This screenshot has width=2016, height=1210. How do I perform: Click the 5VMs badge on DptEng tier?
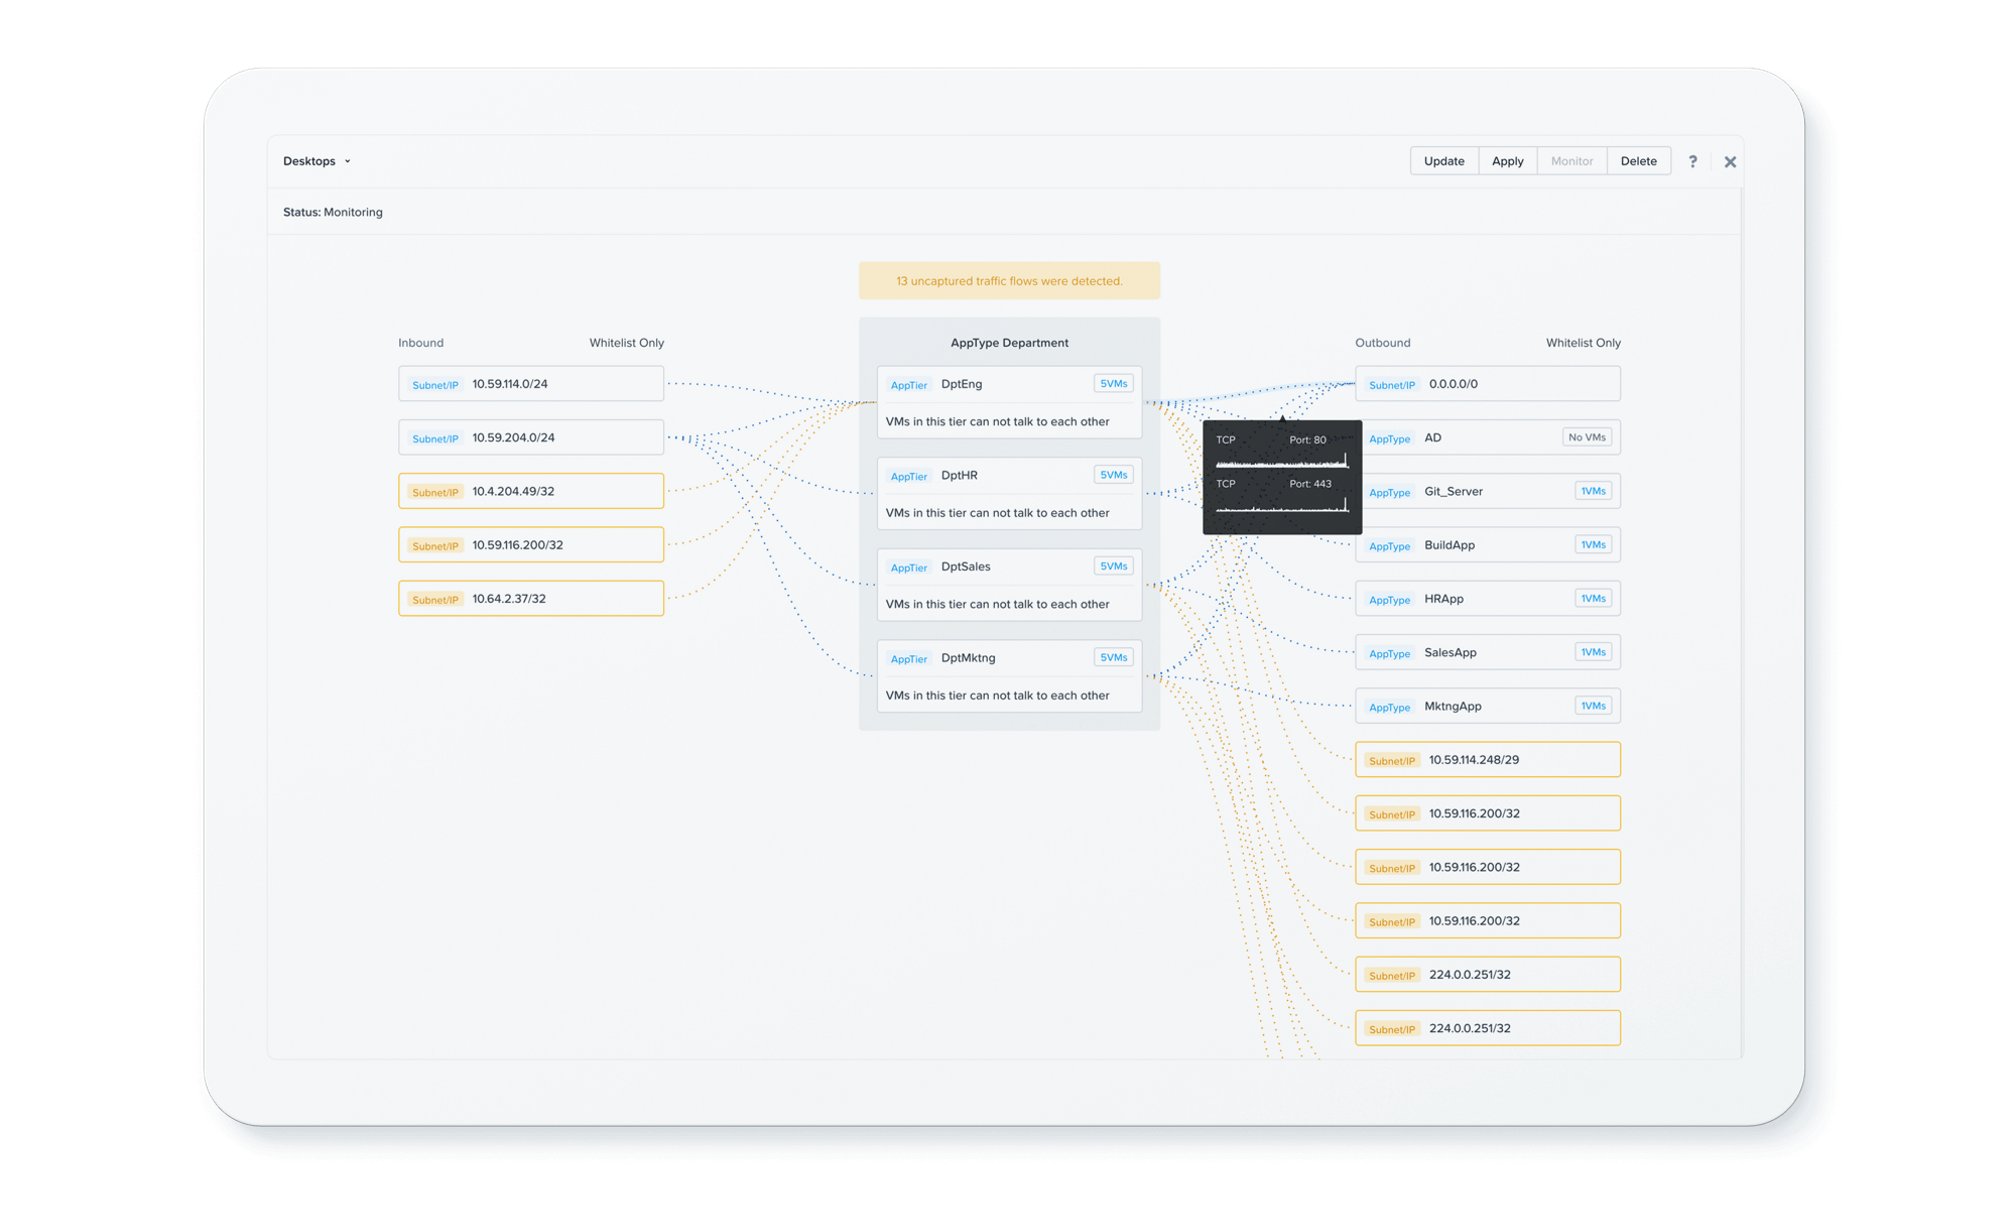[x=1113, y=384]
